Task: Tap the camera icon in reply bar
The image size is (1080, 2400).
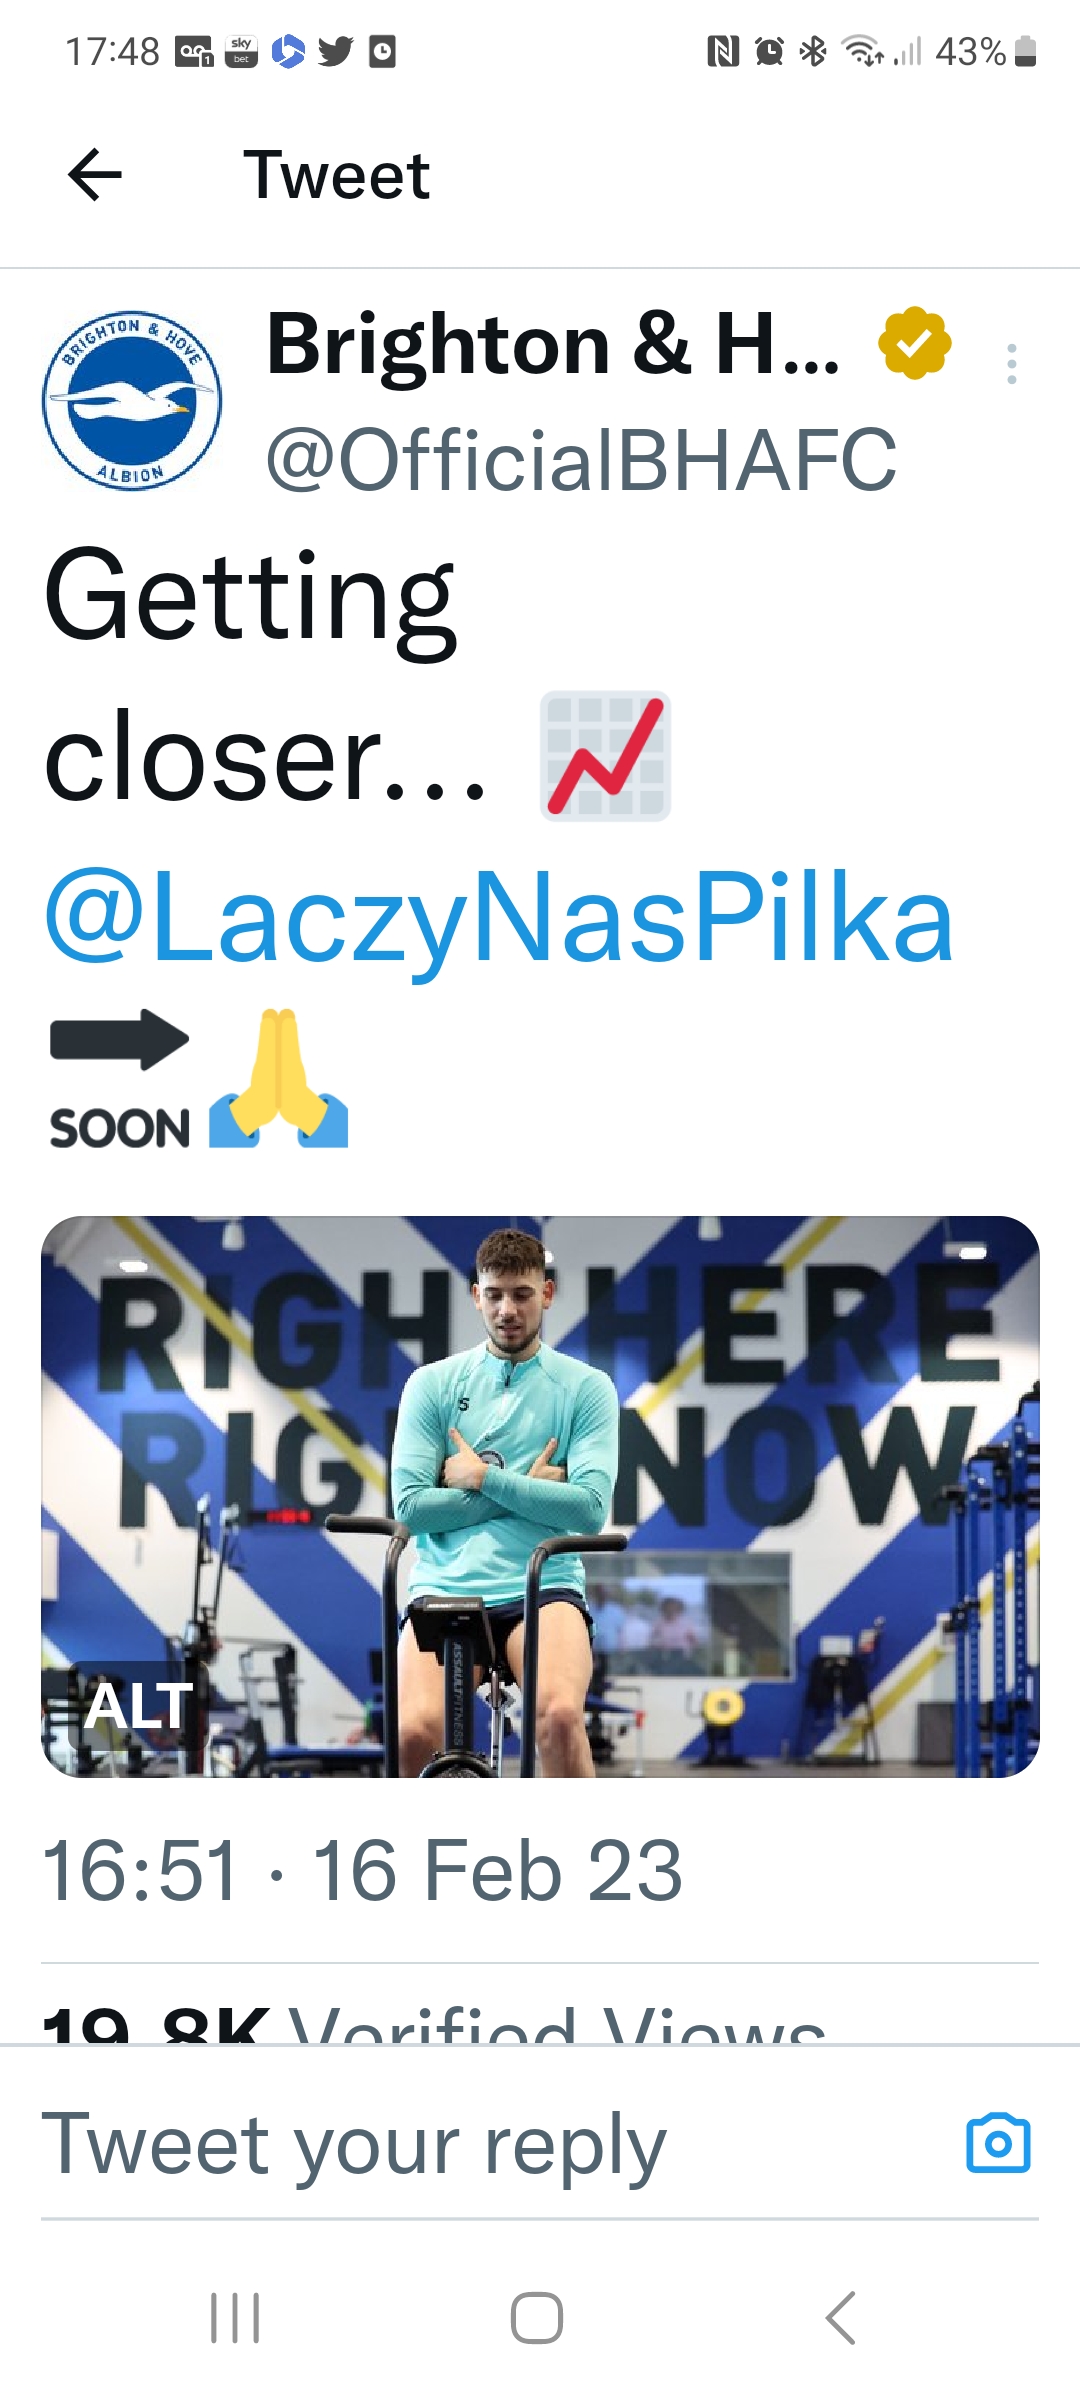Action: 998,2143
